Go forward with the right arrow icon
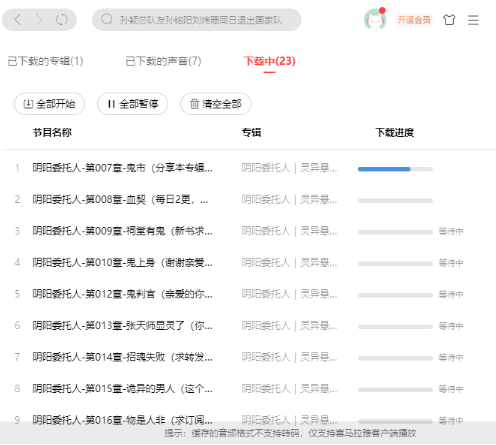496x445 pixels. [39, 20]
